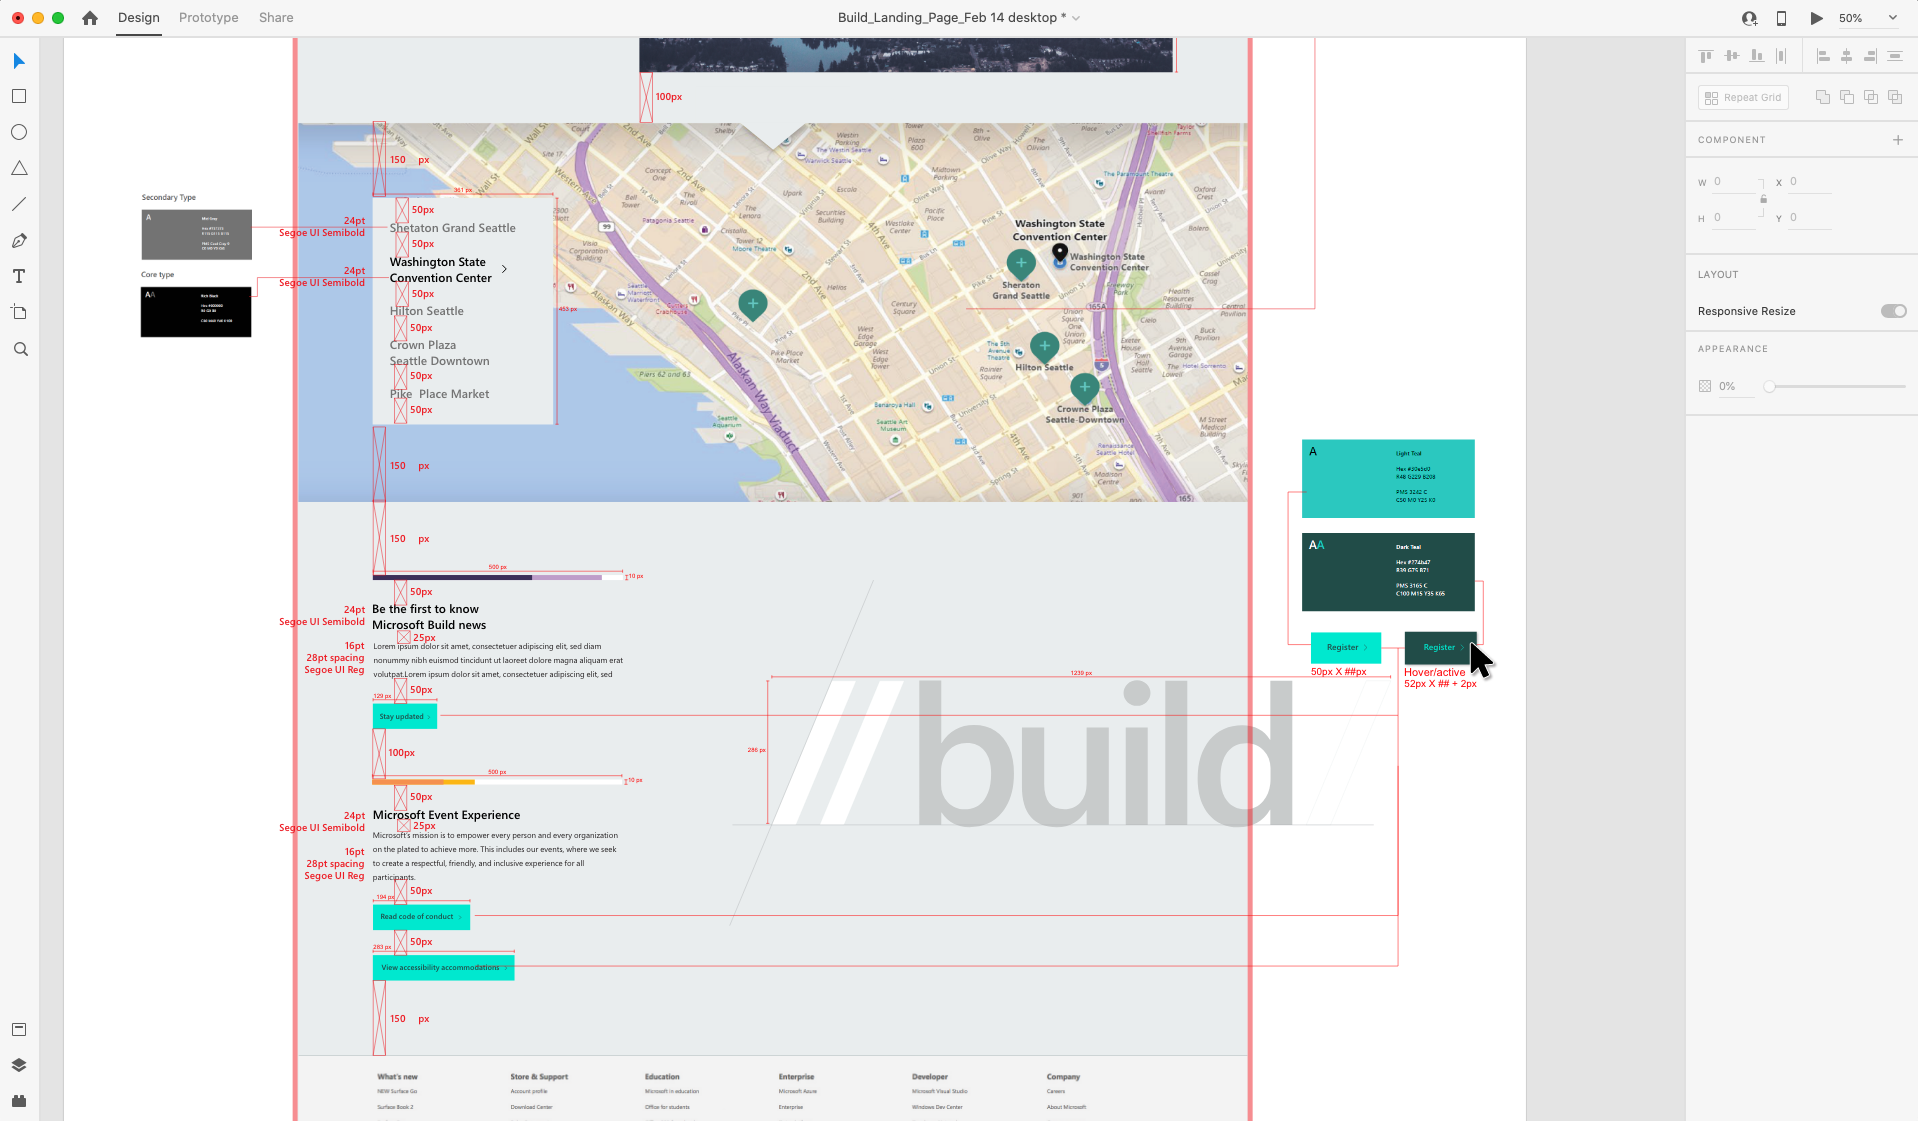Apply boolean Exclude Overlap operation

click(1895, 97)
